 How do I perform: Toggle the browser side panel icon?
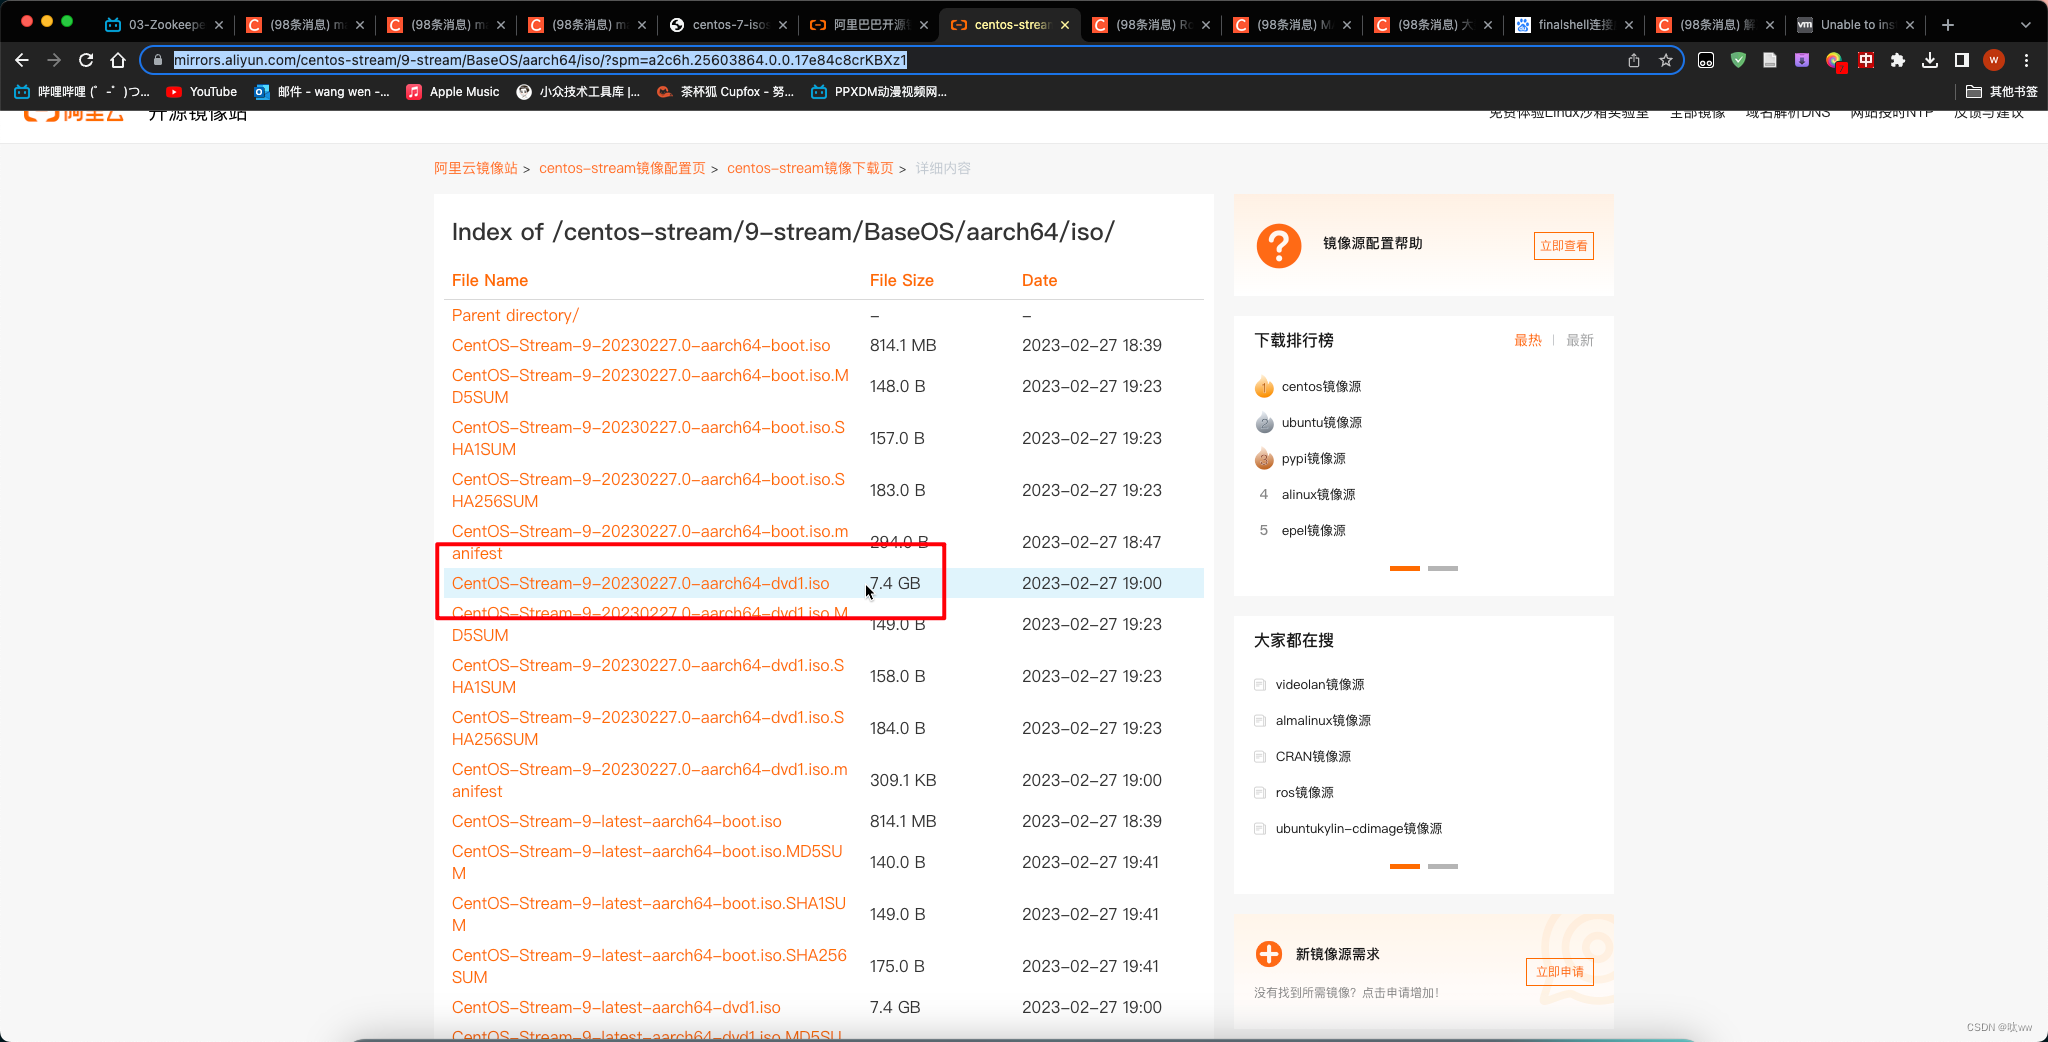pos(1962,60)
